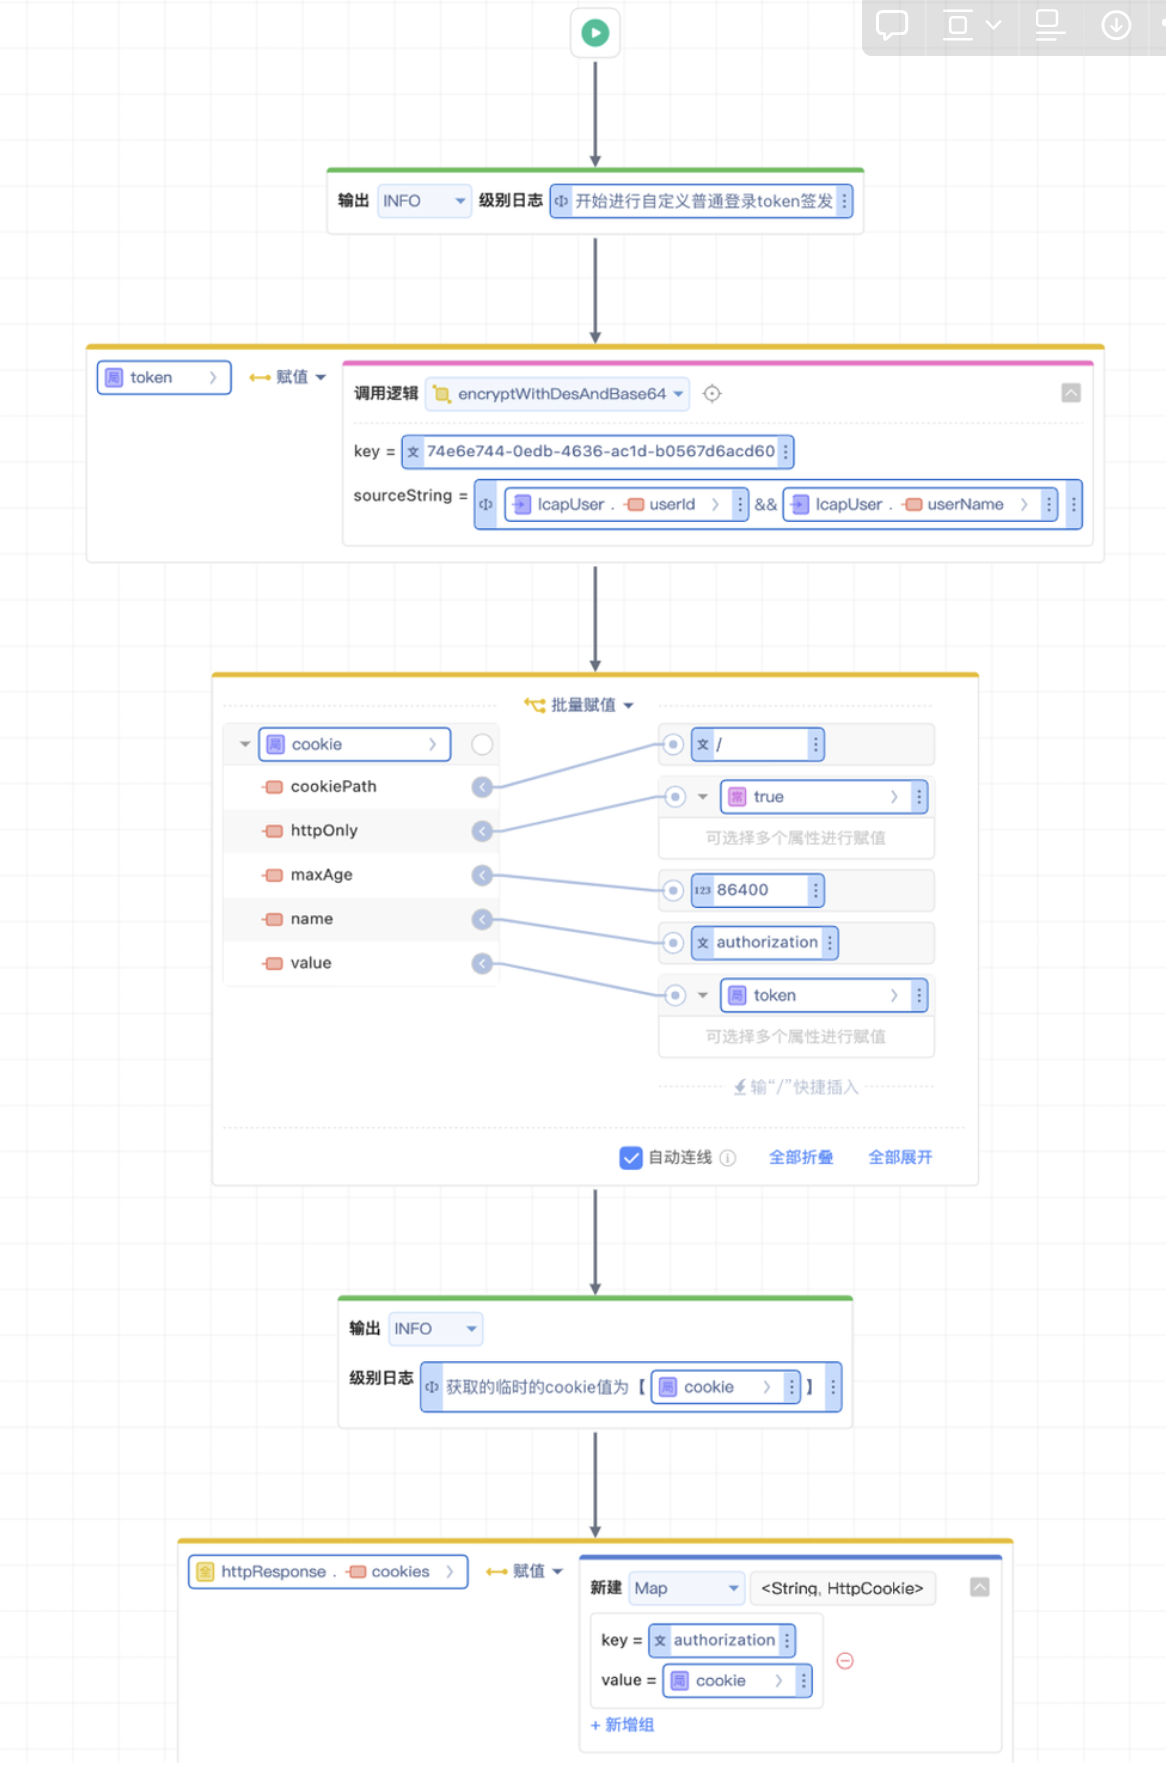This screenshot has width=1166, height=1774.
Task: Open more options for Map key authorization
Action: point(787,1640)
